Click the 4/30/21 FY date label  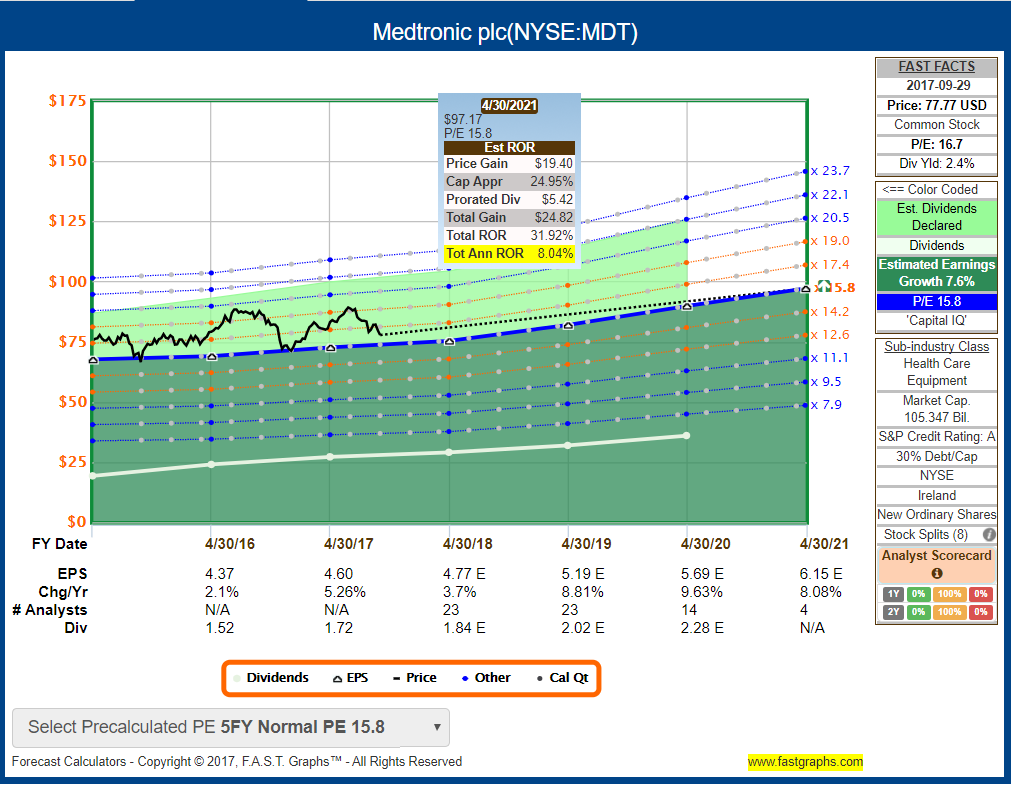point(824,544)
